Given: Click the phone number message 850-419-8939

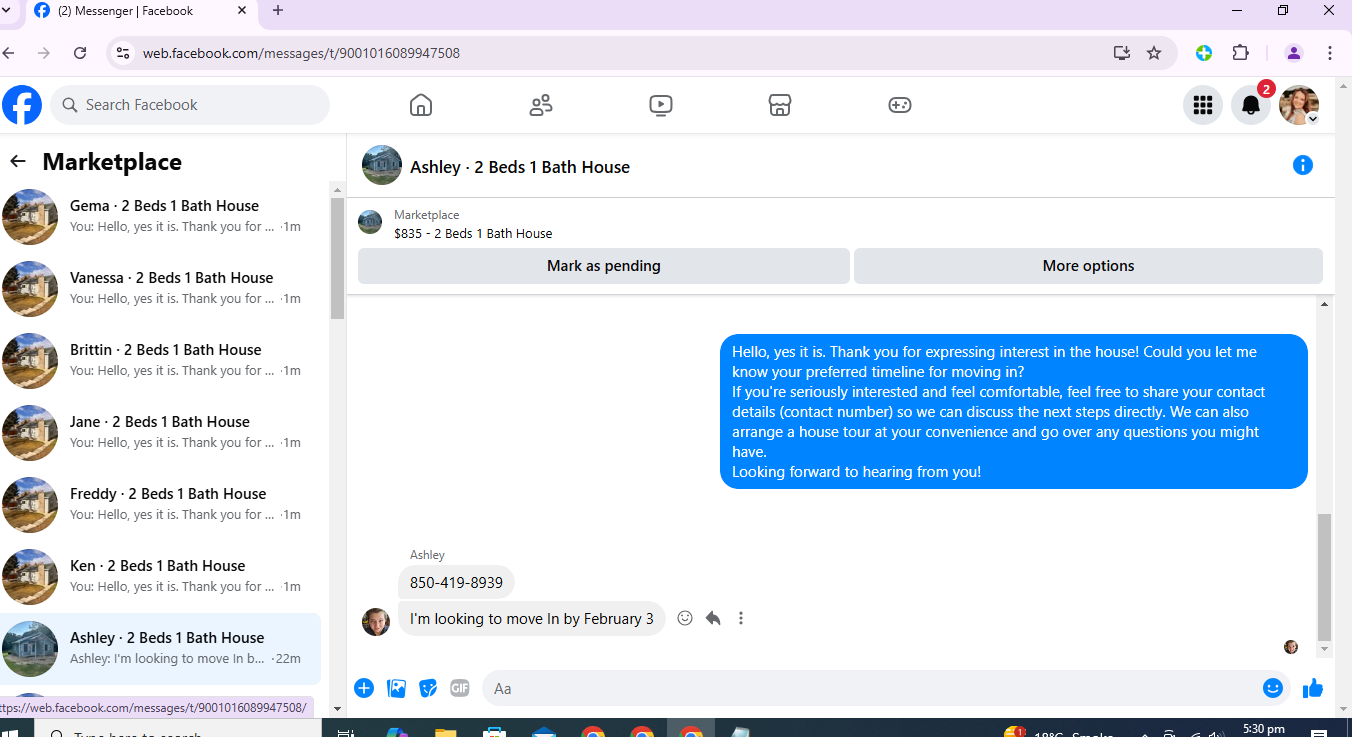Looking at the screenshot, I should (x=456, y=582).
